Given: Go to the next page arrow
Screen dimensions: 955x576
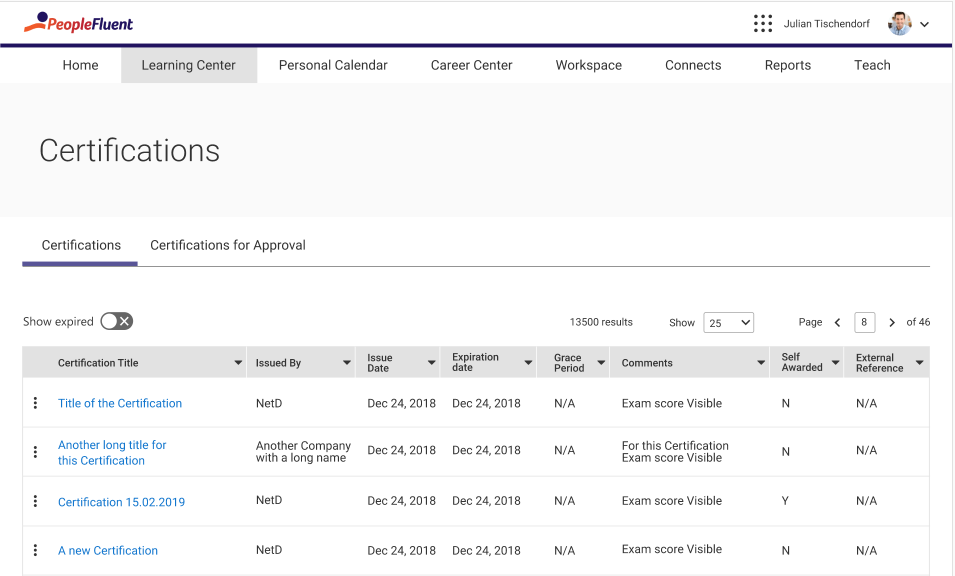Looking at the screenshot, I should pos(892,323).
